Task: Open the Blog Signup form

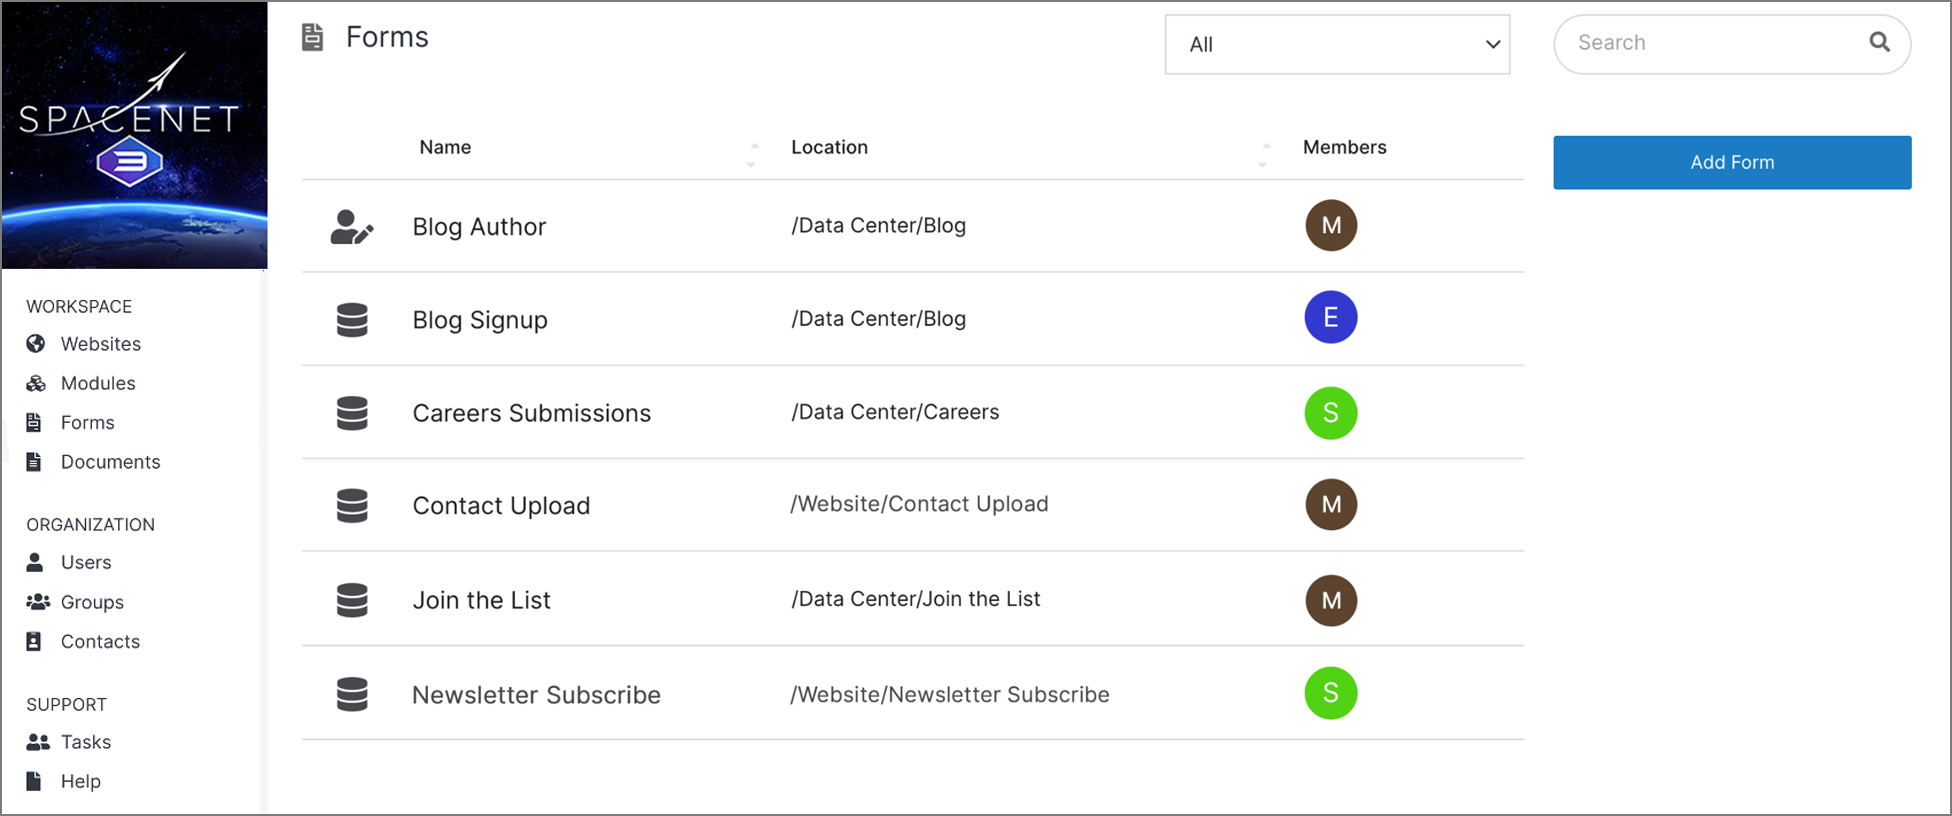Action: point(480,320)
